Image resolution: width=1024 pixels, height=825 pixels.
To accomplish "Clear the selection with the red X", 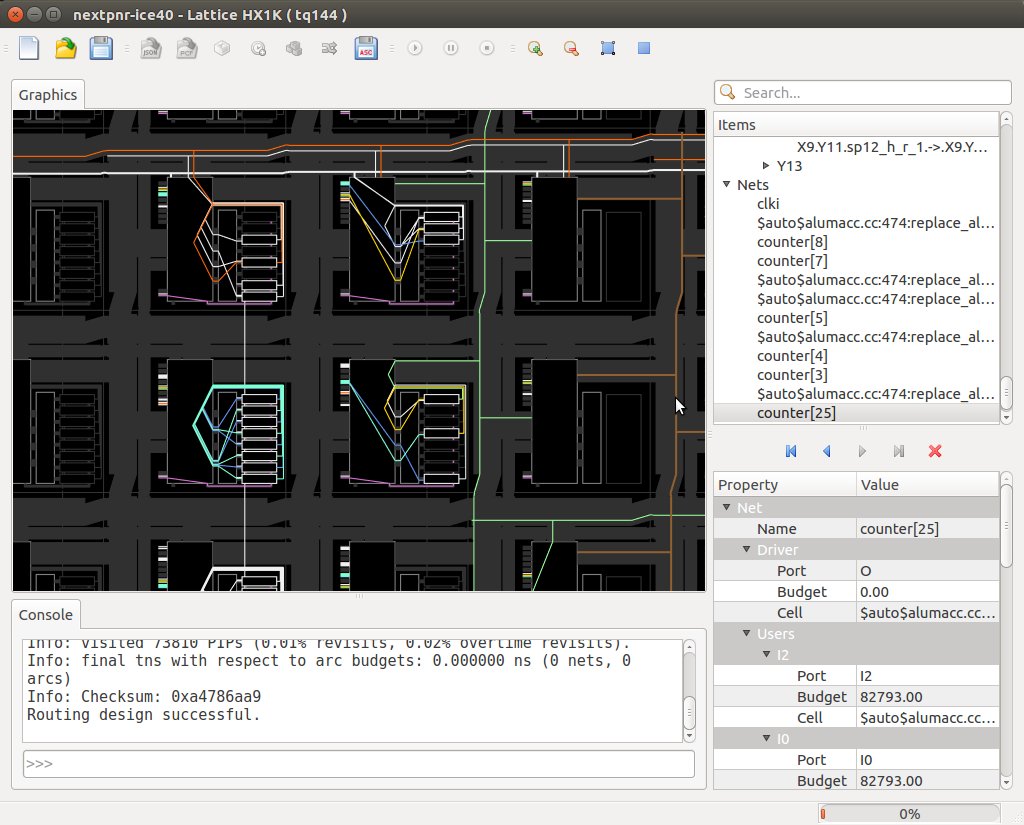I will click(935, 452).
